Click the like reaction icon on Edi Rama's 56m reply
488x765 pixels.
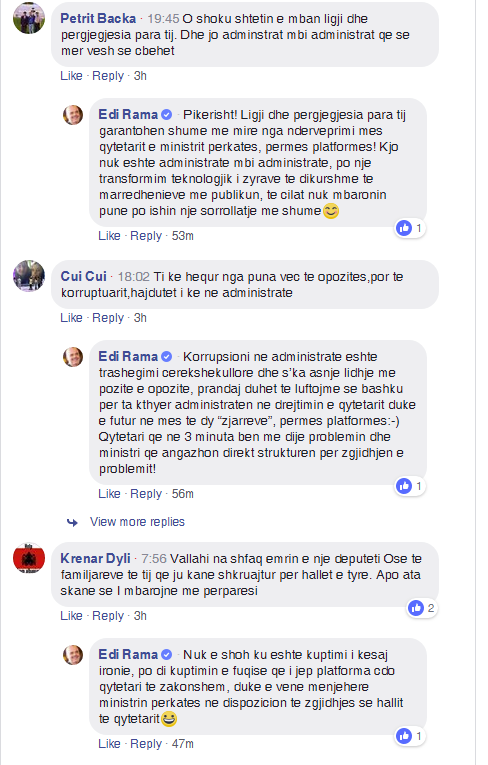click(x=404, y=486)
